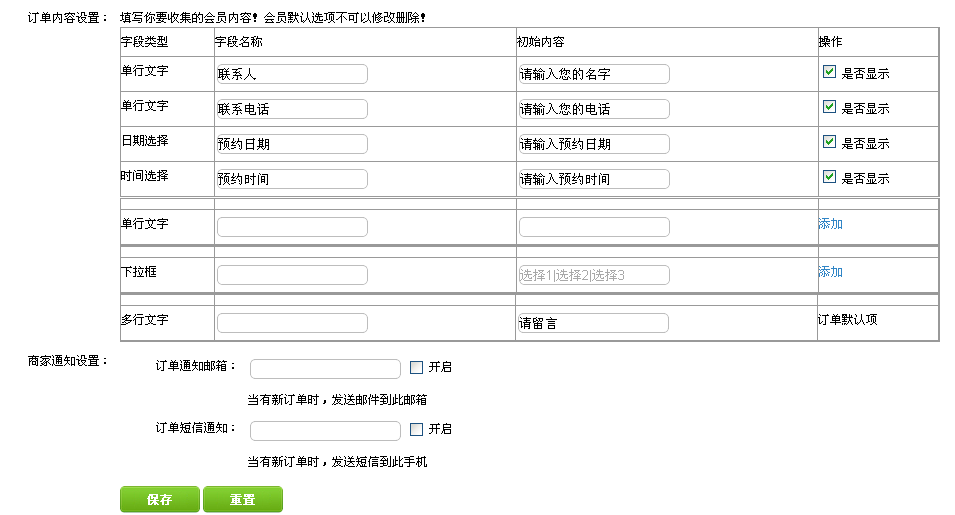Toggle display checkbox for 联系电话 row
The width and height of the screenshot is (955, 515).
pos(829,107)
